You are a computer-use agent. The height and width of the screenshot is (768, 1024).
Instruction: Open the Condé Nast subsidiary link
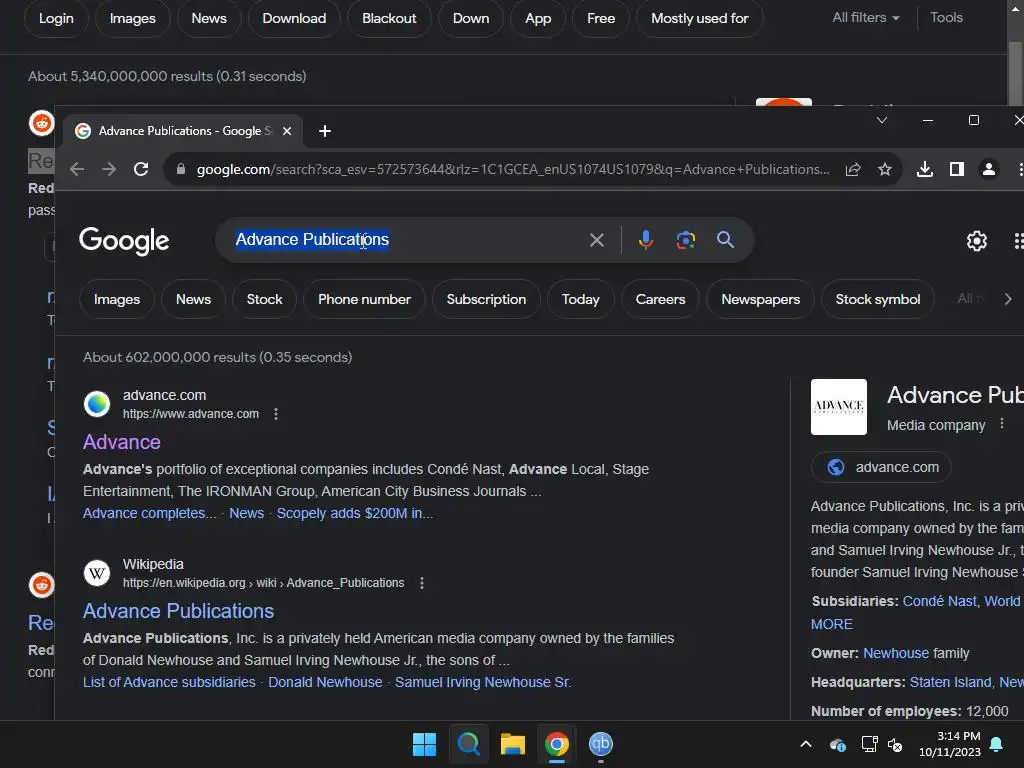(939, 601)
